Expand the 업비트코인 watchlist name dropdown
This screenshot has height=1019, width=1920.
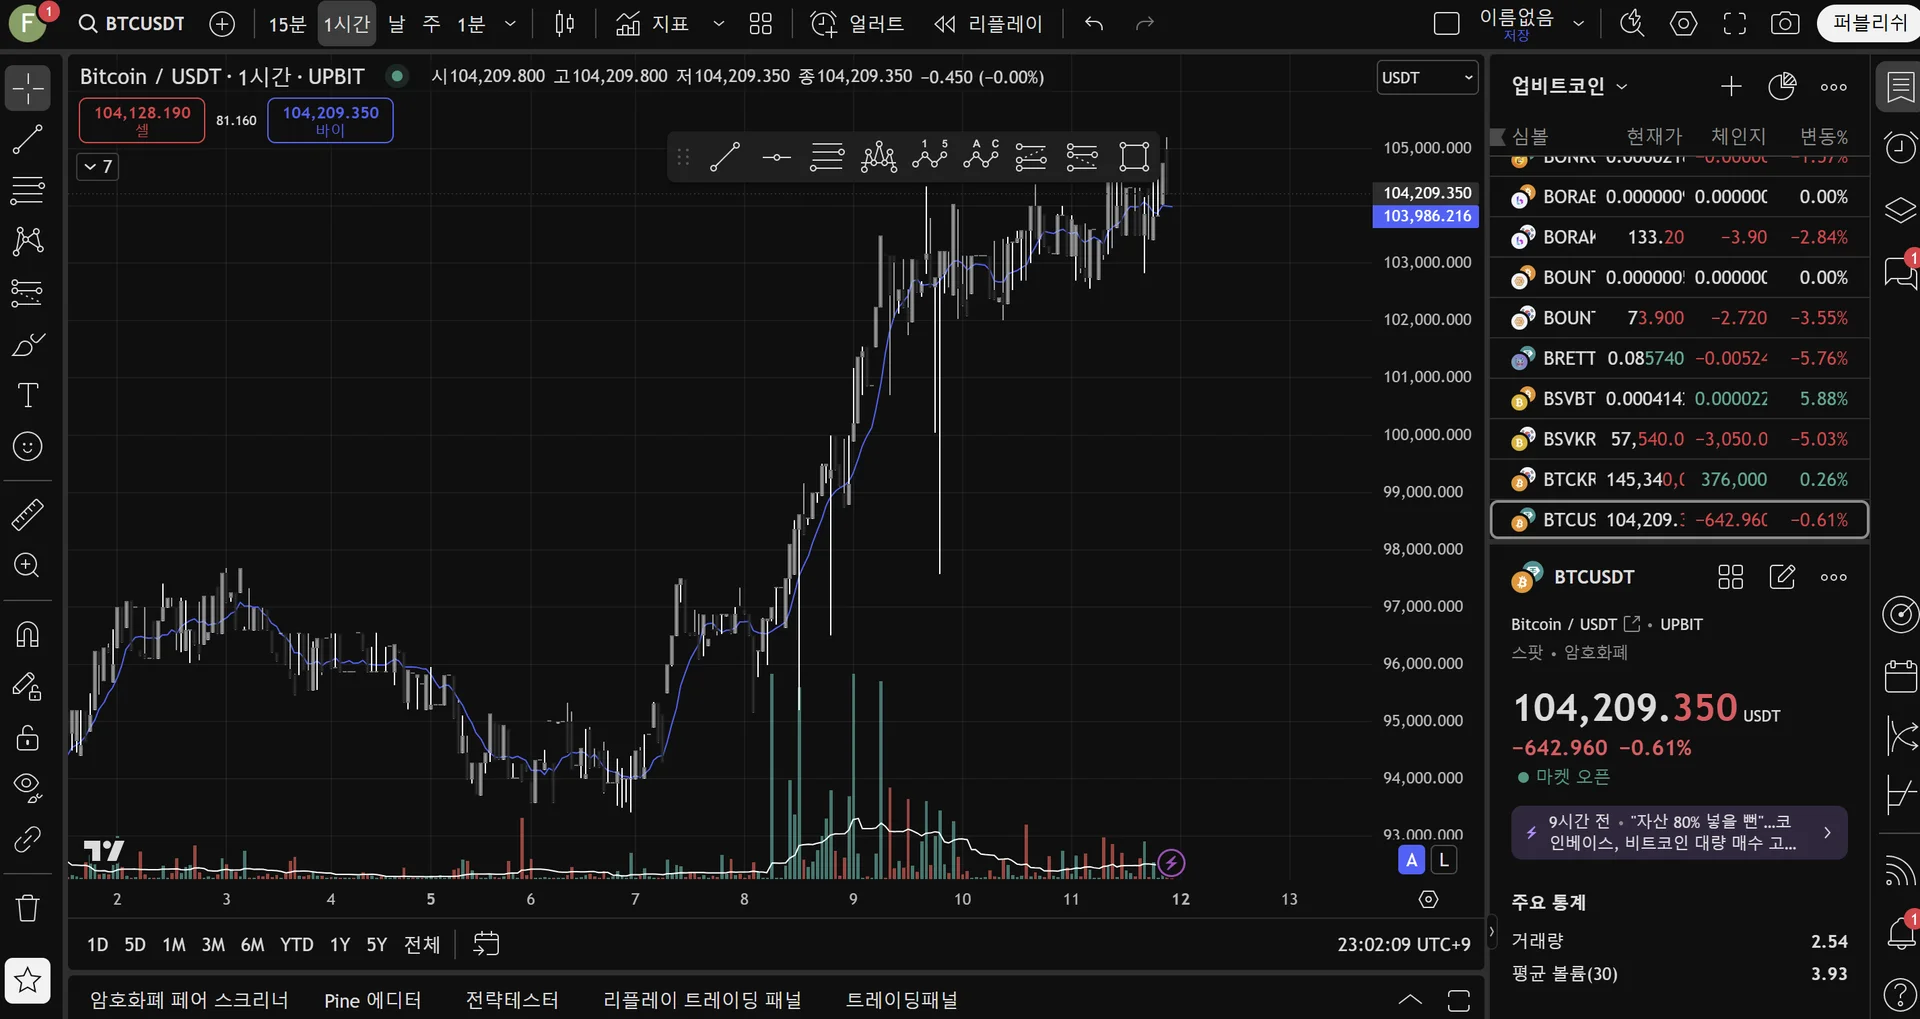1570,87
